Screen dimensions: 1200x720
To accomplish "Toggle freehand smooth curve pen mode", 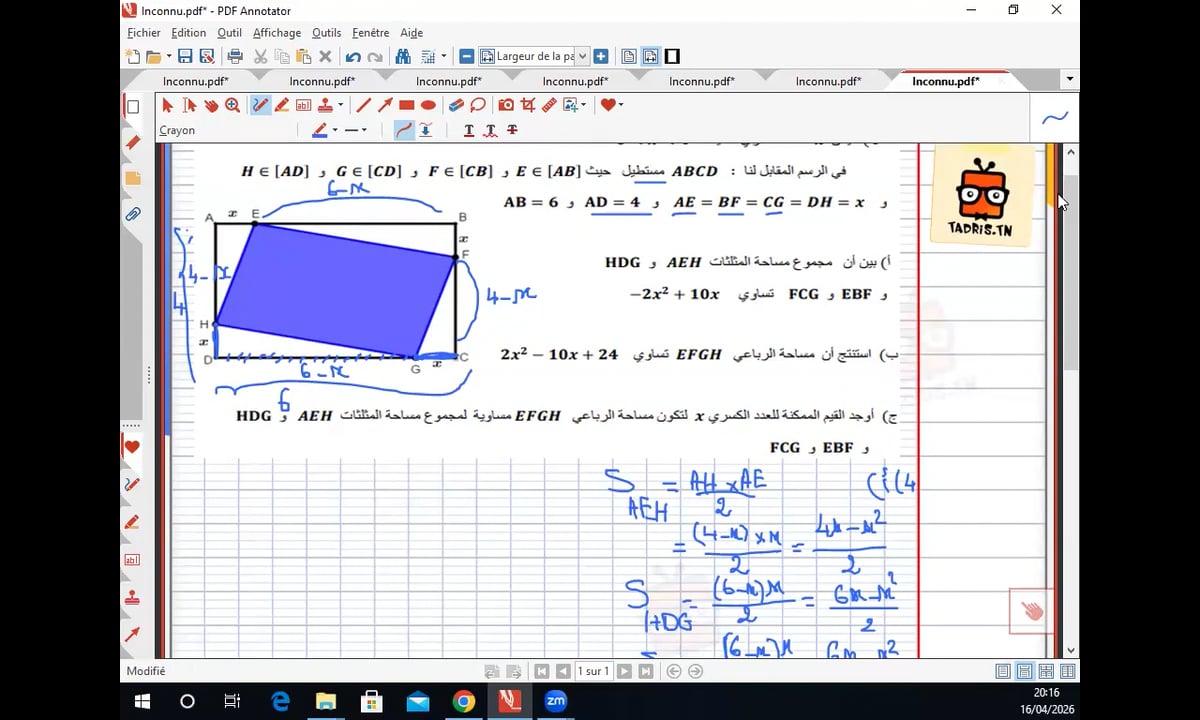I will 404,130.
